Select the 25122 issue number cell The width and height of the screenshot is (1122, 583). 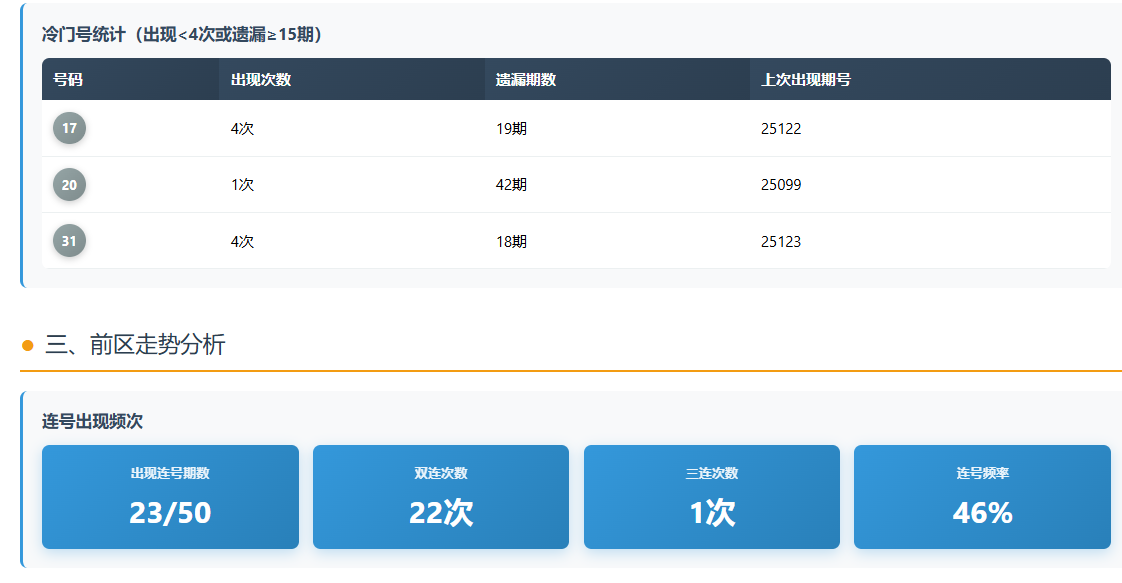[x=930, y=129]
